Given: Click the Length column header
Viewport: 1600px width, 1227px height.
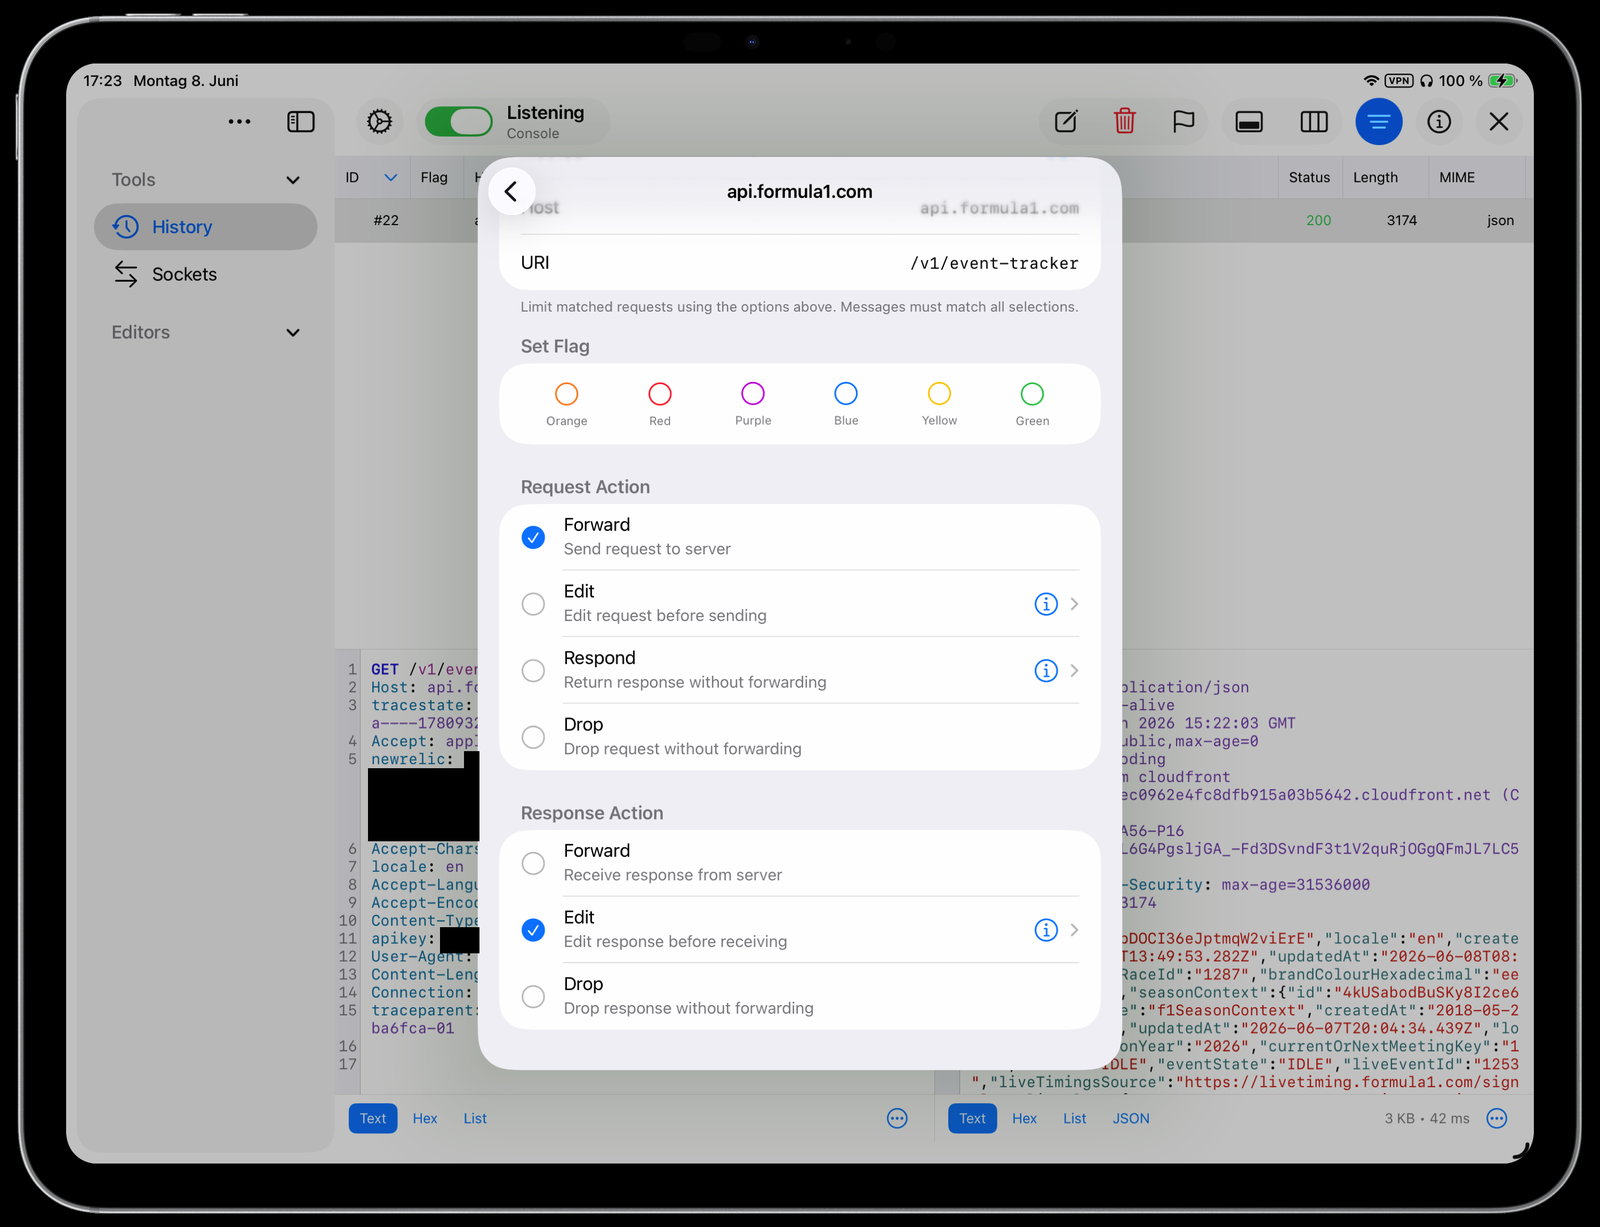Looking at the screenshot, I should click(x=1375, y=178).
